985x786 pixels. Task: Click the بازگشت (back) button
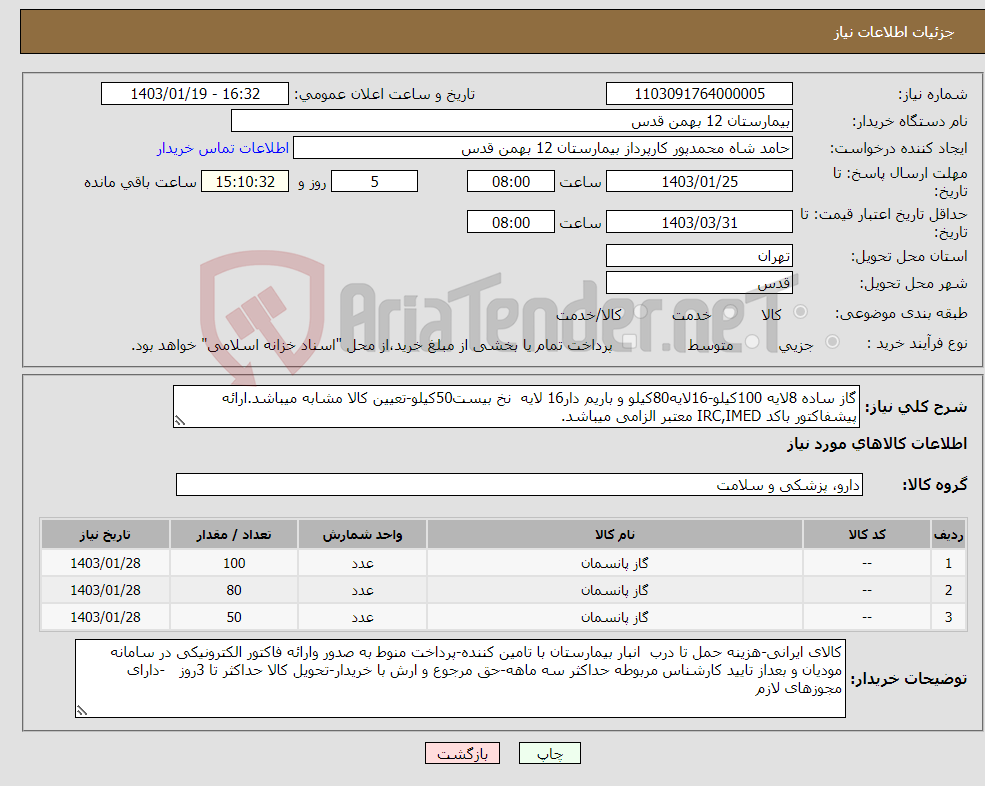click(462, 753)
